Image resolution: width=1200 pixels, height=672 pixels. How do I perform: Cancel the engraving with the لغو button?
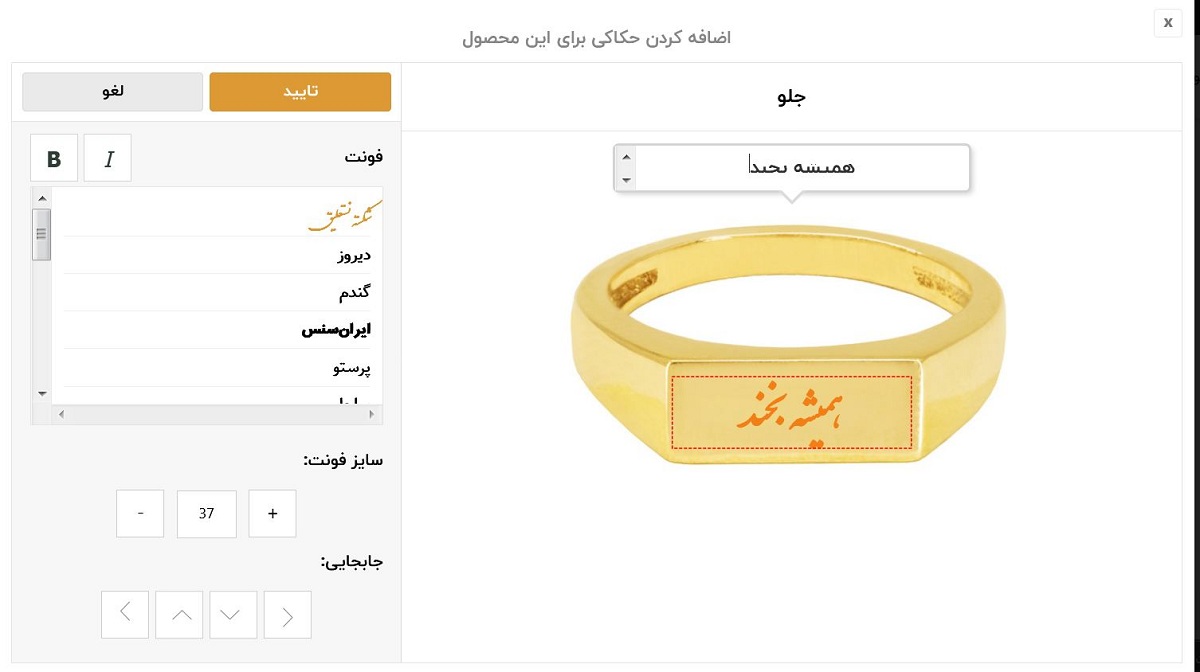111,91
